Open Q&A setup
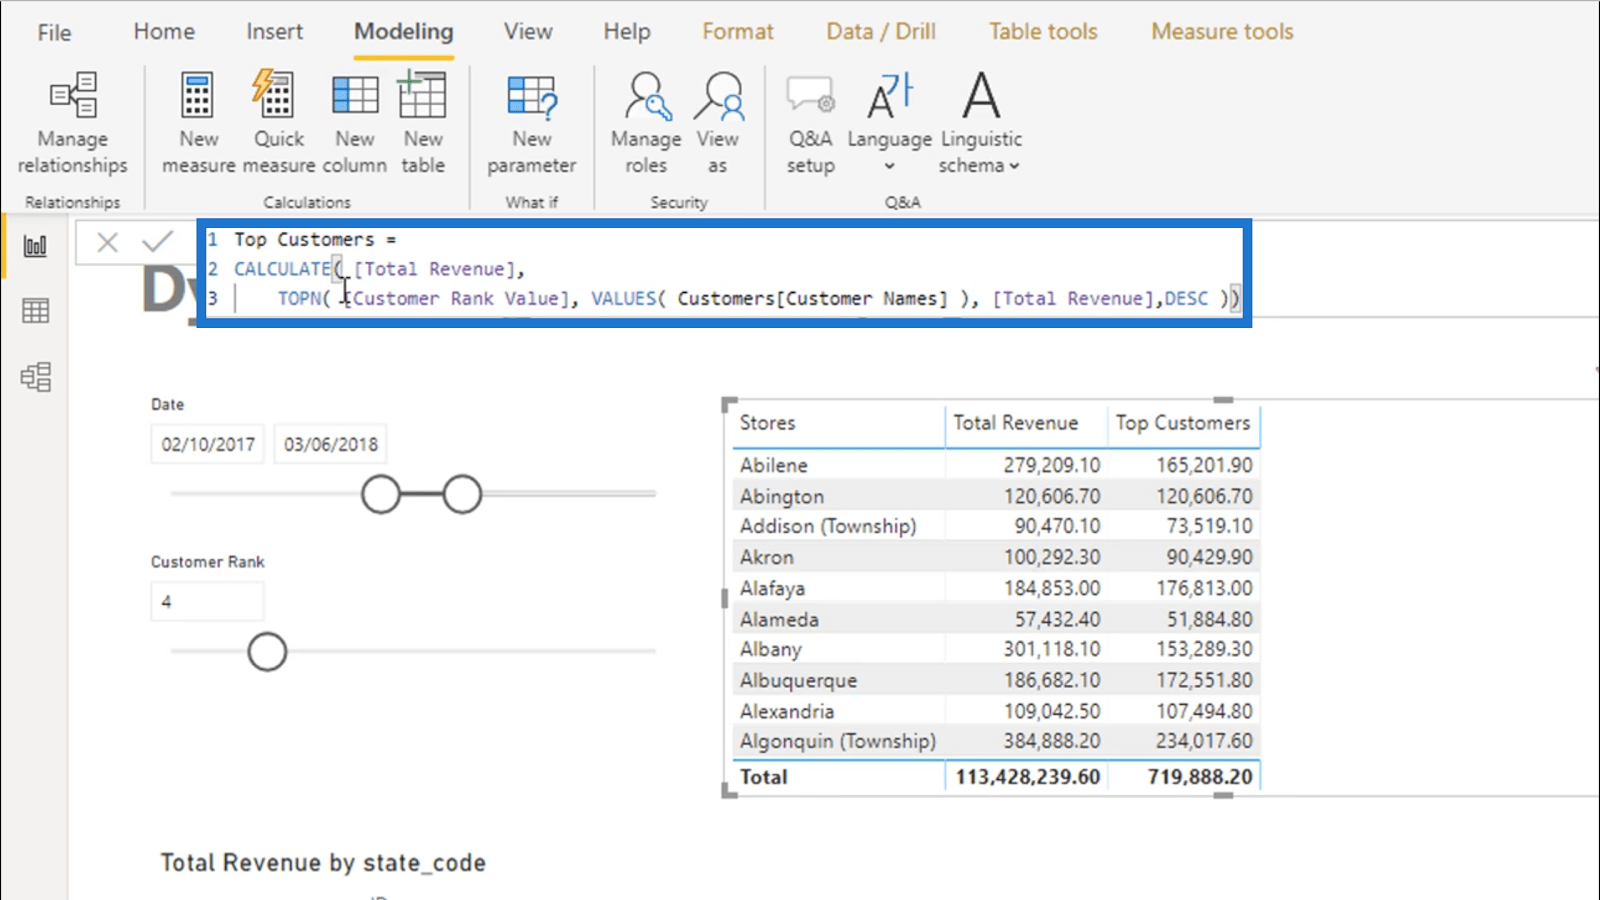 810,124
